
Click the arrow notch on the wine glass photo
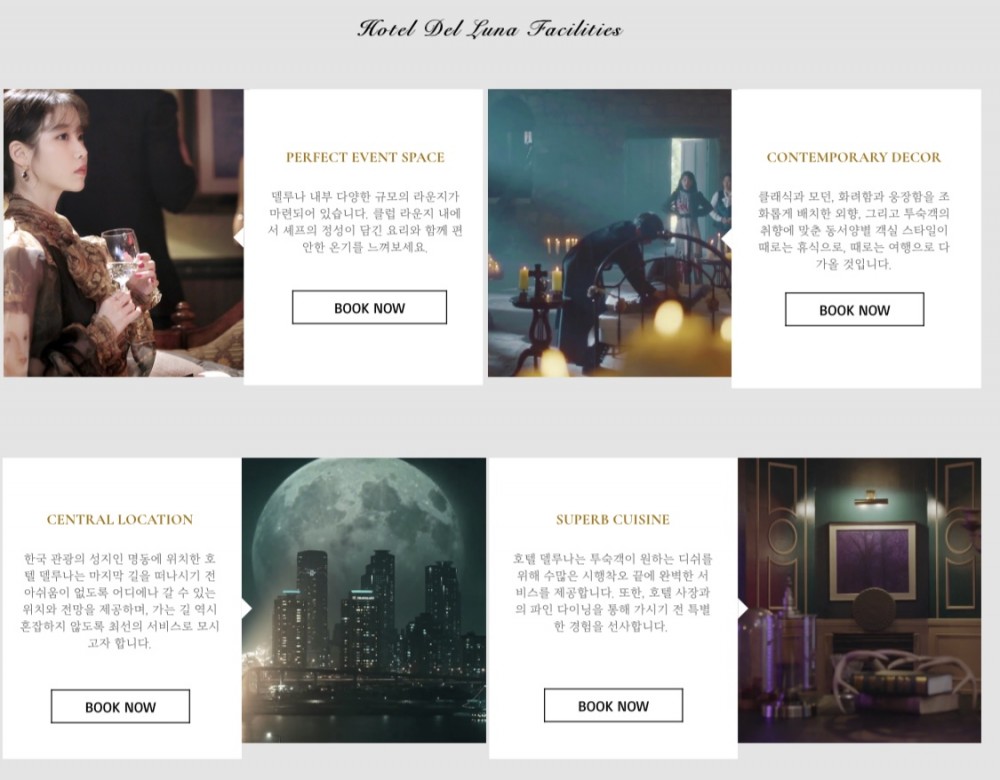point(239,237)
